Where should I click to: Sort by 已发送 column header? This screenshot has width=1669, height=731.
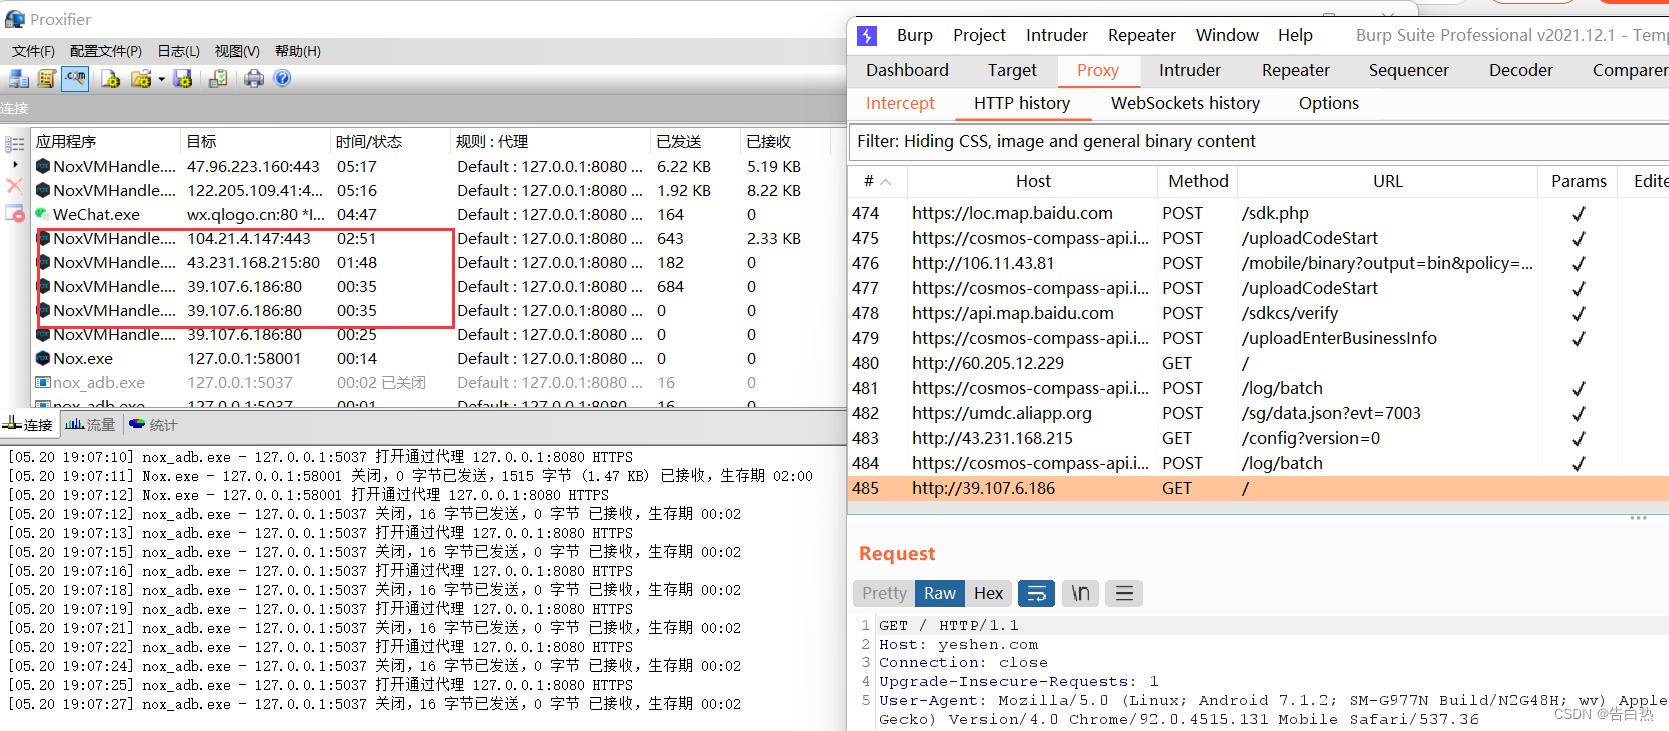(x=695, y=141)
